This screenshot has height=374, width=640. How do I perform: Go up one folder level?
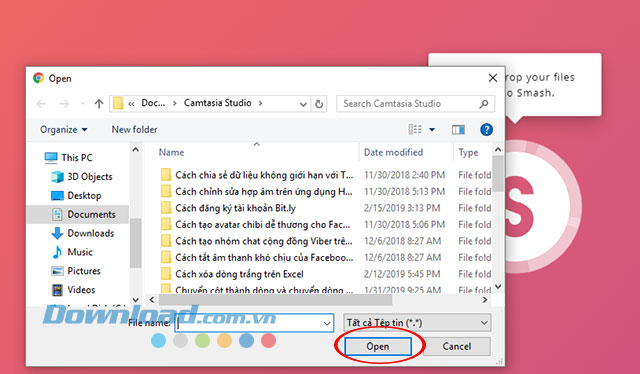(99, 104)
